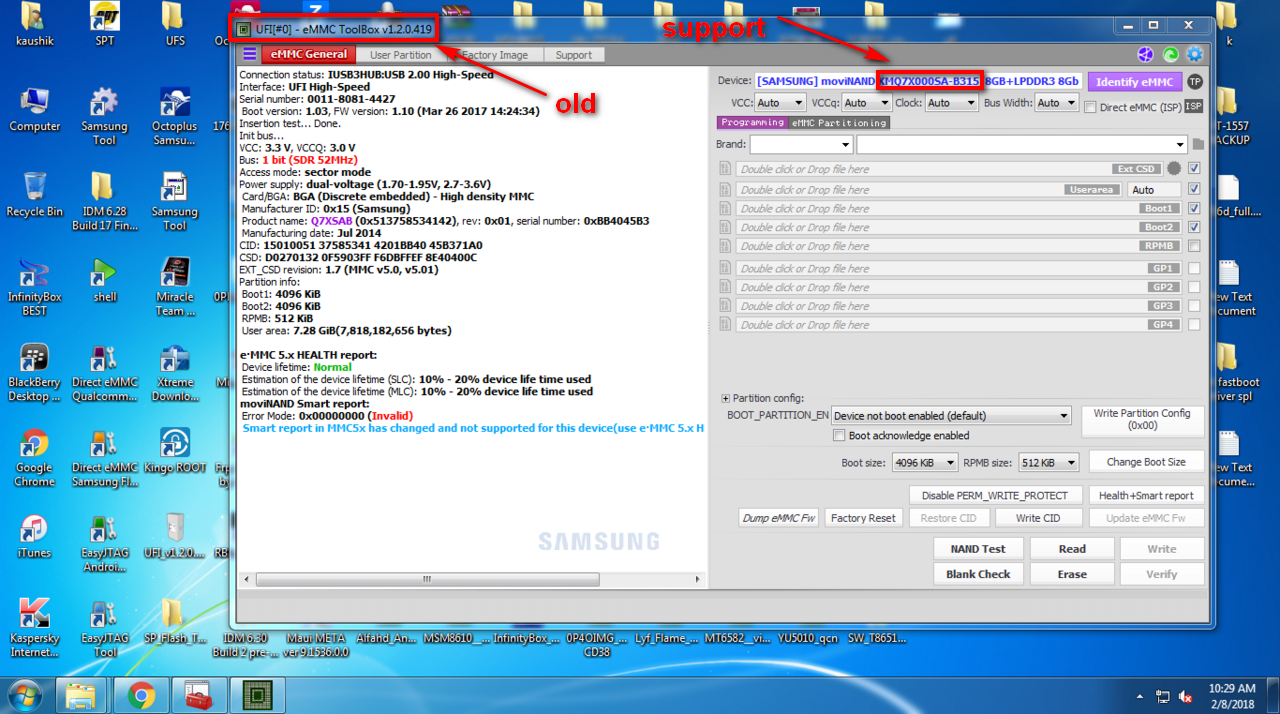Enable Boot acknowledge enabled checkbox
Viewport: 1280px width, 714px height.
tap(839, 436)
